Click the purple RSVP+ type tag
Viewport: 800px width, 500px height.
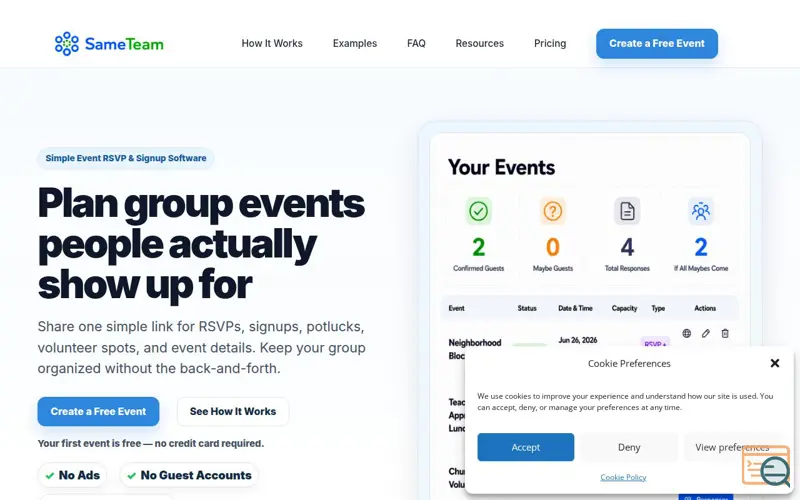point(655,343)
